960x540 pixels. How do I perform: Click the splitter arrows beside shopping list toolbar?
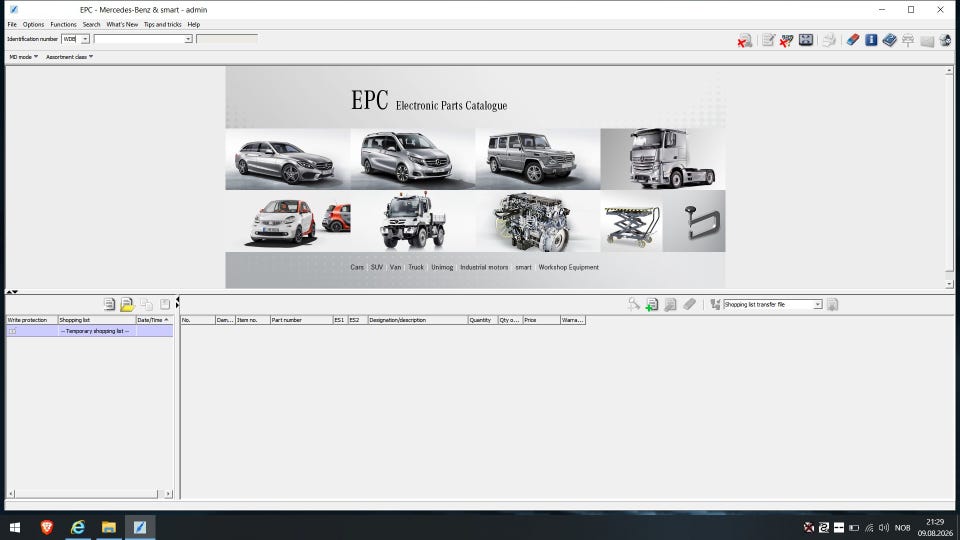pyautogui.click(x=178, y=302)
